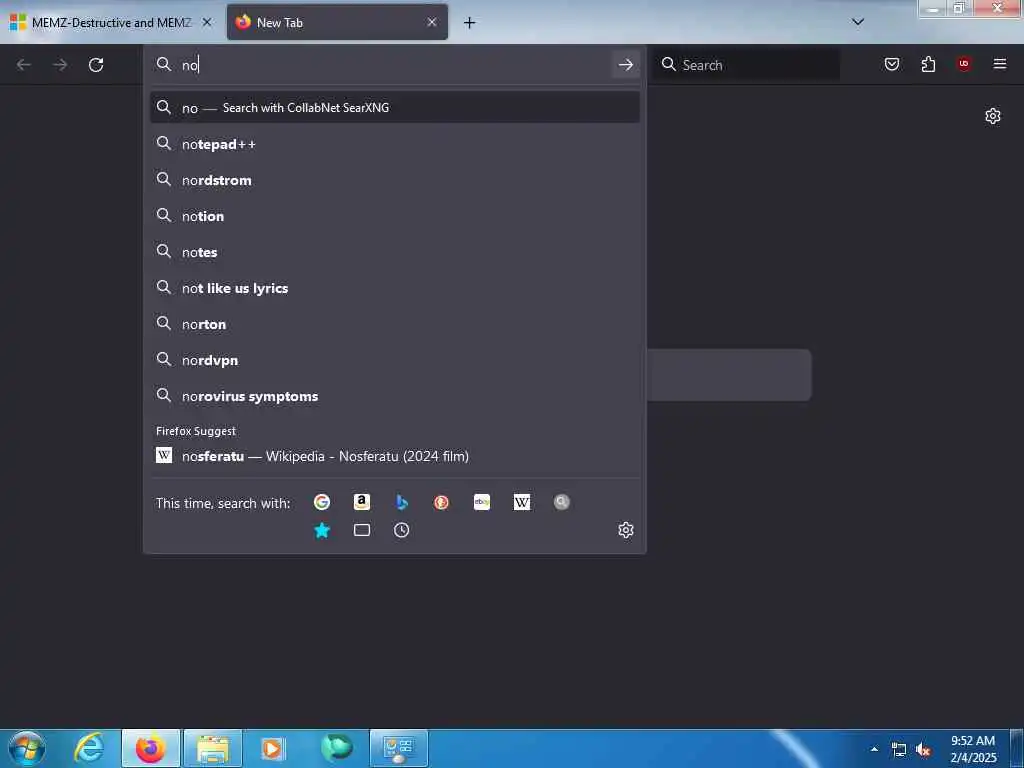Open the Windows Start menu
This screenshot has height=768, width=1024.
click(x=27, y=748)
